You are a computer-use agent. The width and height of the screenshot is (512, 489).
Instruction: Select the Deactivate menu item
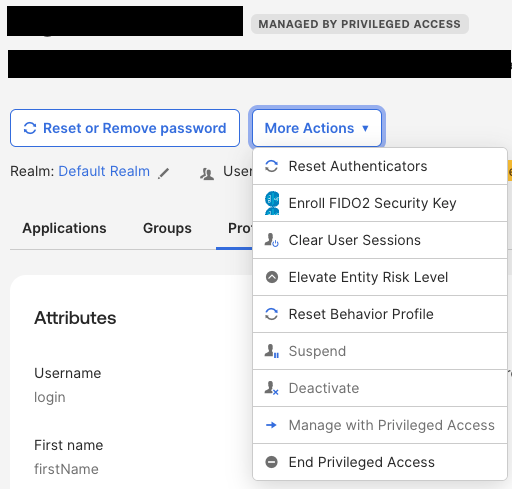pos(380,388)
